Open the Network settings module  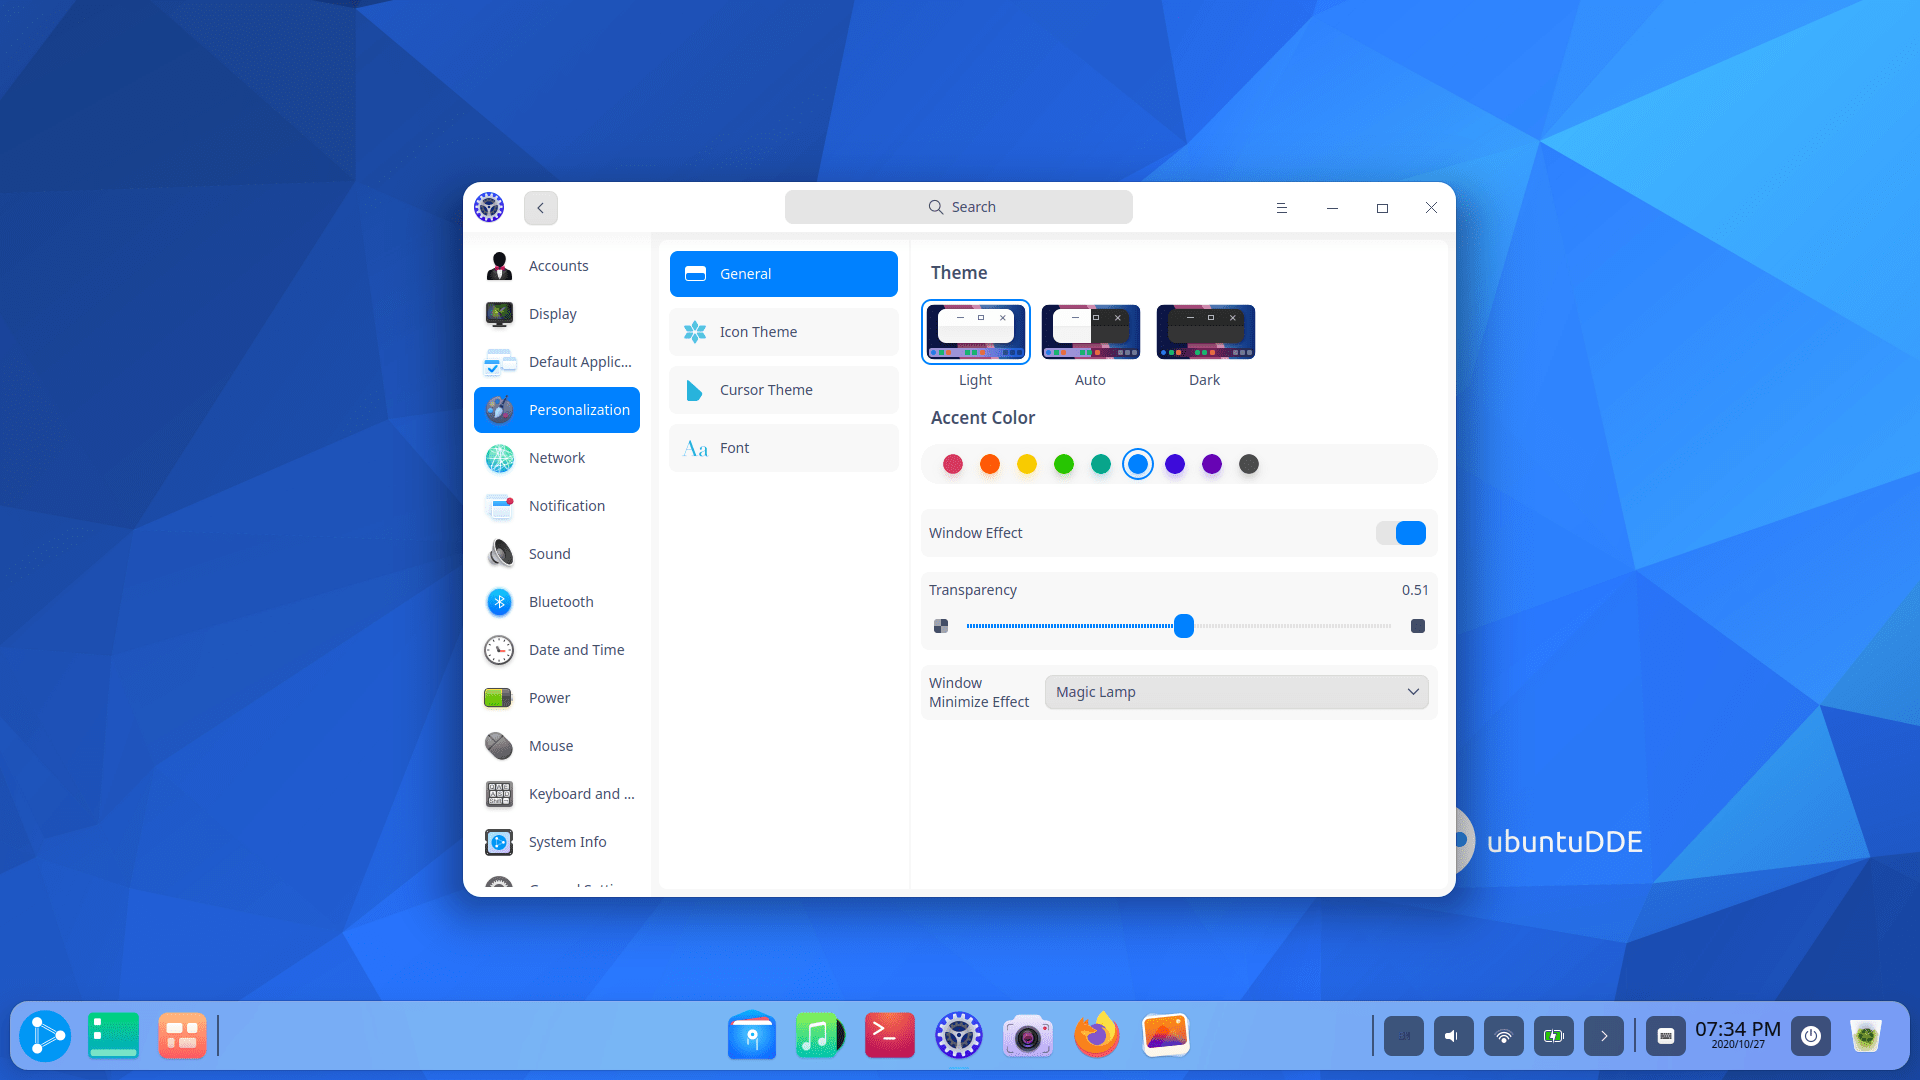pyautogui.click(x=557, y=458)
